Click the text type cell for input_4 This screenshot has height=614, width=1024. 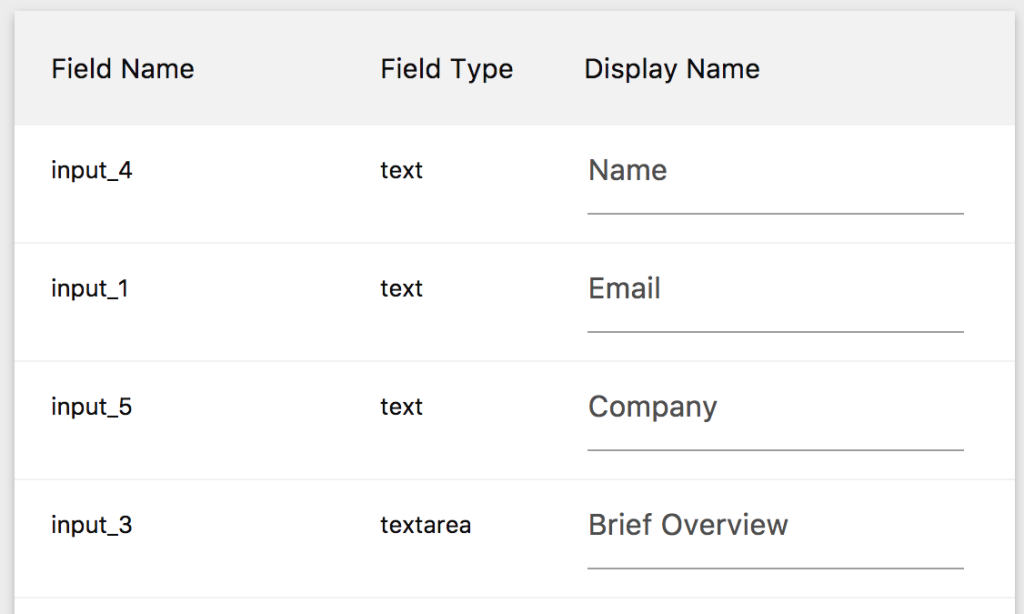click(401, 171)
